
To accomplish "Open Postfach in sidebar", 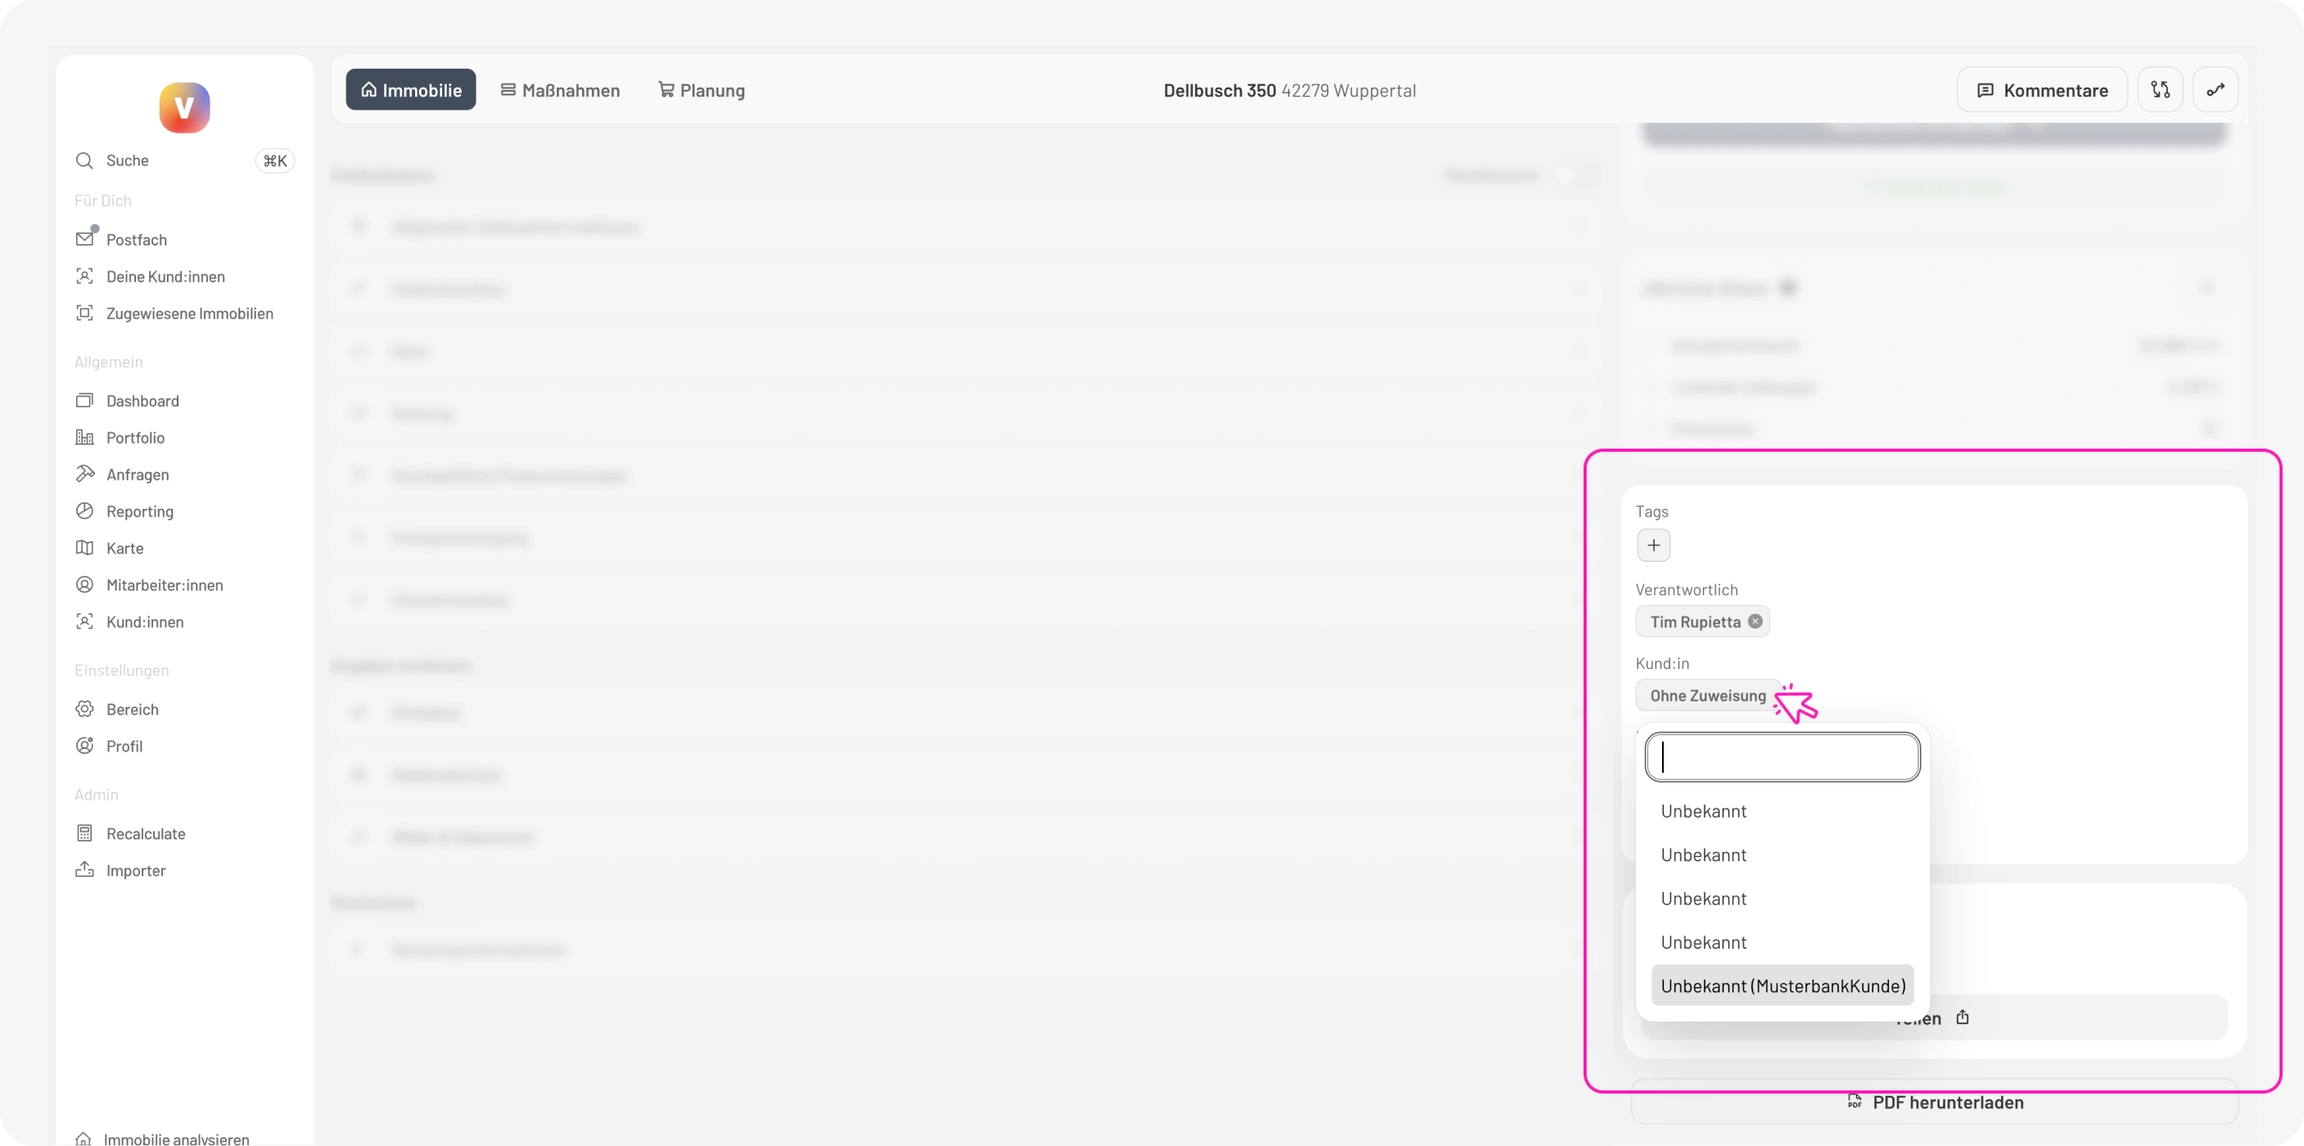I will (x=136, y=240).
